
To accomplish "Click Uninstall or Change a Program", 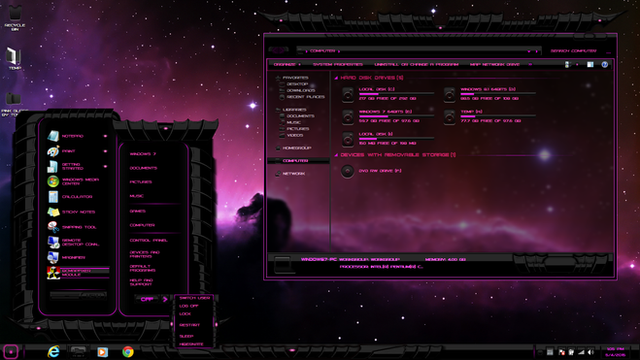I will pos(416,64).
